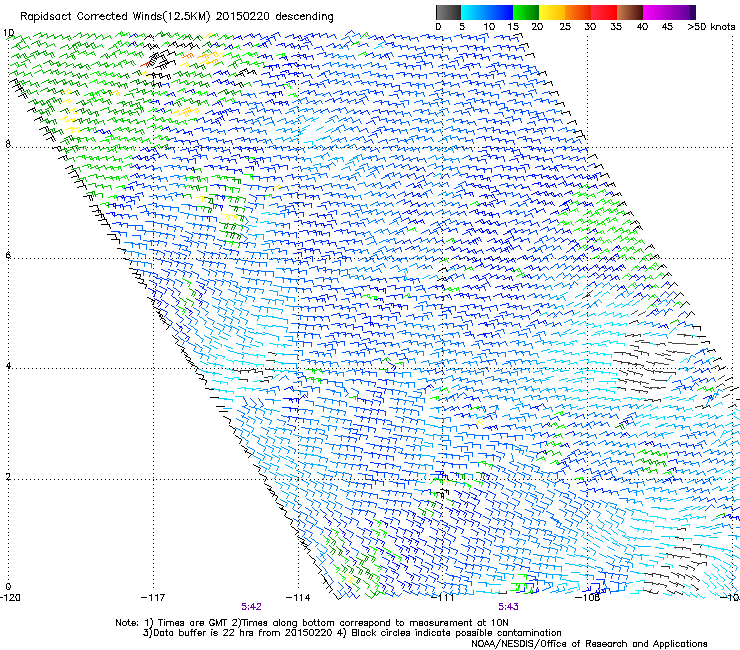Click the orange 25-30 knots legend color
Image resolution: width=740 pixels, height=650 pixels.
pyautogui.click(x=578, y=12)
